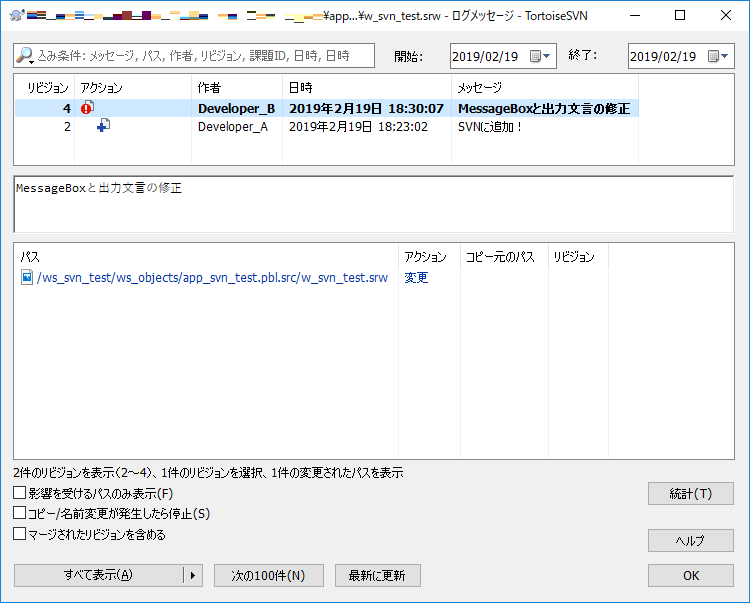Click the modified action icon of revision 4

click(87, 108)
